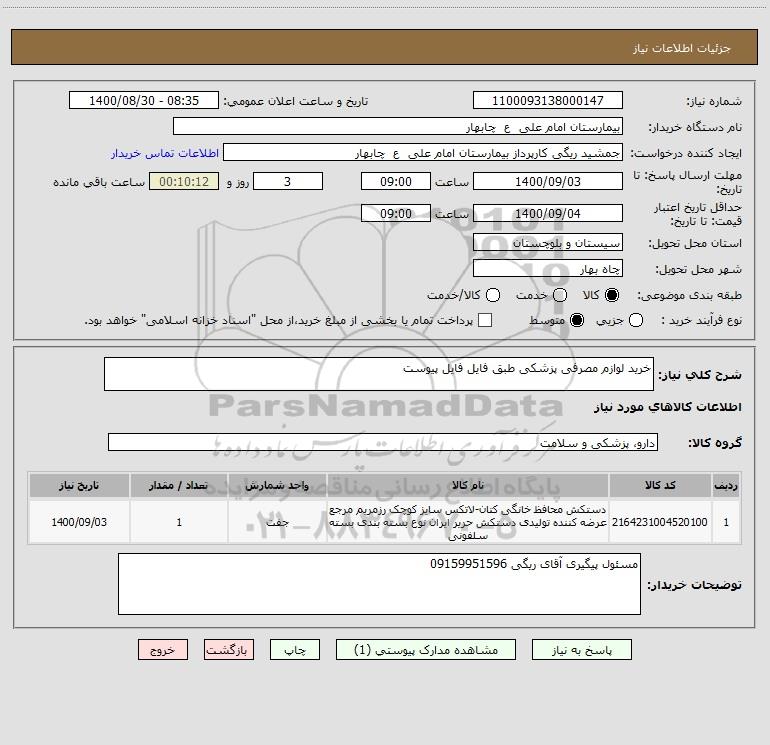The width and height of the screenshot is (770, 745).
Task: Click the پاسخ به نیاز button
Action: click(x=581, y=650)
